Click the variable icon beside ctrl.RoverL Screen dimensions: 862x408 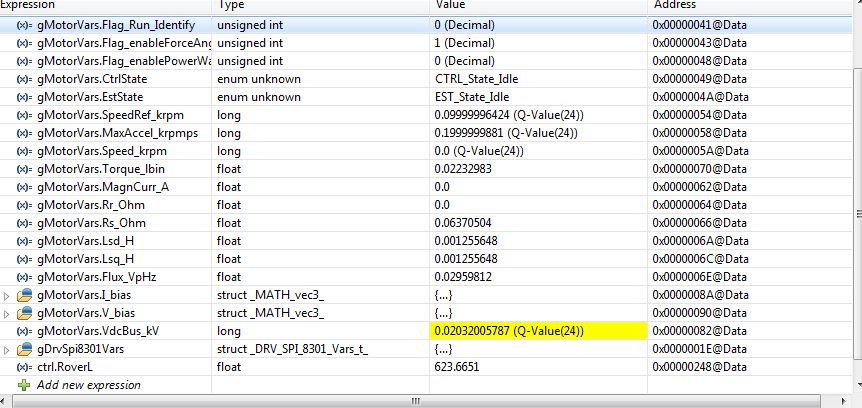[x=25, y=367]
